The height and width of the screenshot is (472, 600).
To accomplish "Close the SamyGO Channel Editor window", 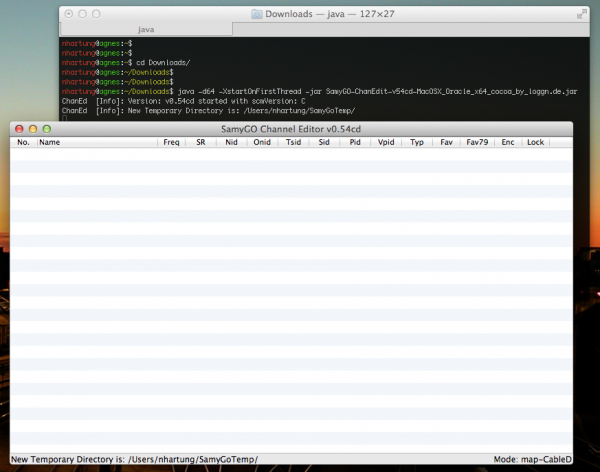I will 19,129.
